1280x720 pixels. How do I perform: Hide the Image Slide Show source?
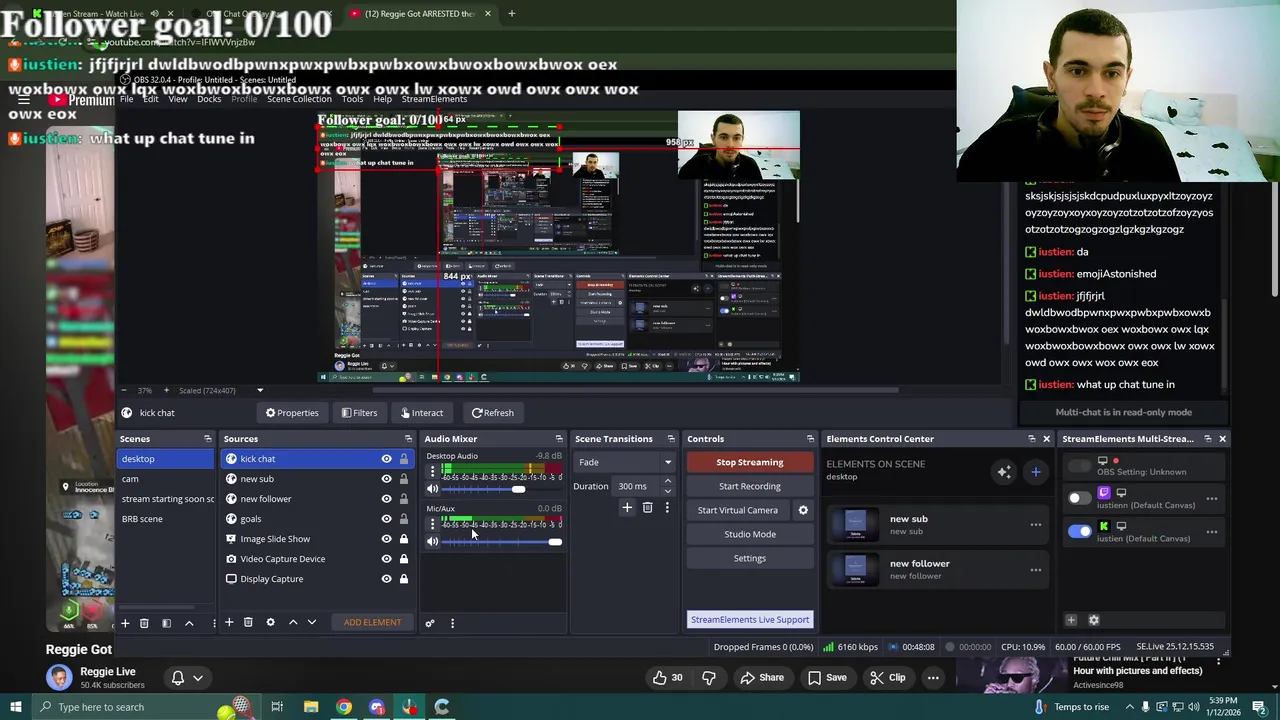pos(386,539)
